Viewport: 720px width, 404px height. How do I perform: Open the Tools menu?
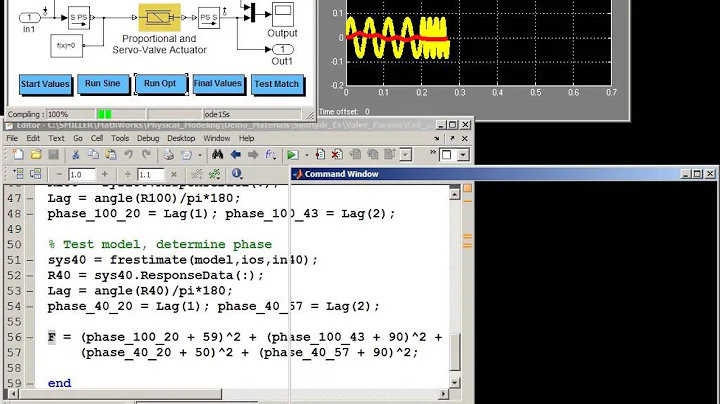coord(120,138)
